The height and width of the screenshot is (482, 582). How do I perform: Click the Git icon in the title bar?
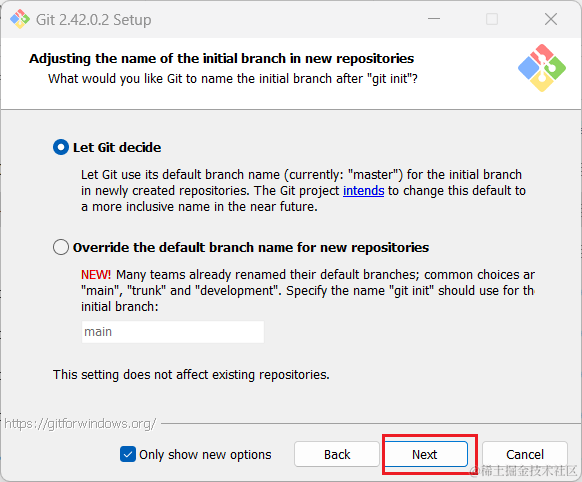click(20, 19)
